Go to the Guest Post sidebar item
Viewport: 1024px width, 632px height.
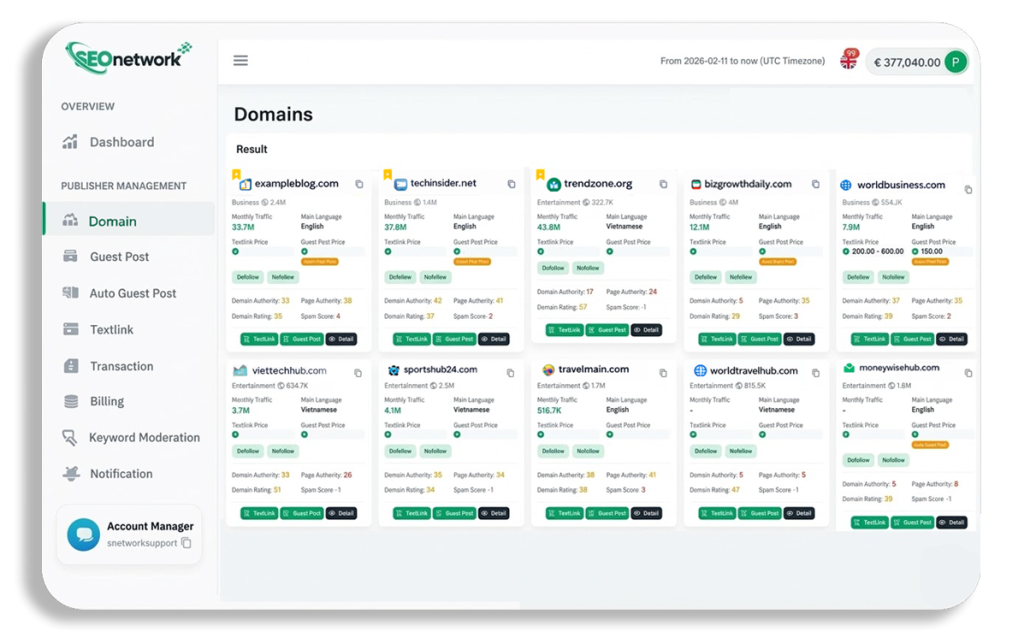(119, 257)
